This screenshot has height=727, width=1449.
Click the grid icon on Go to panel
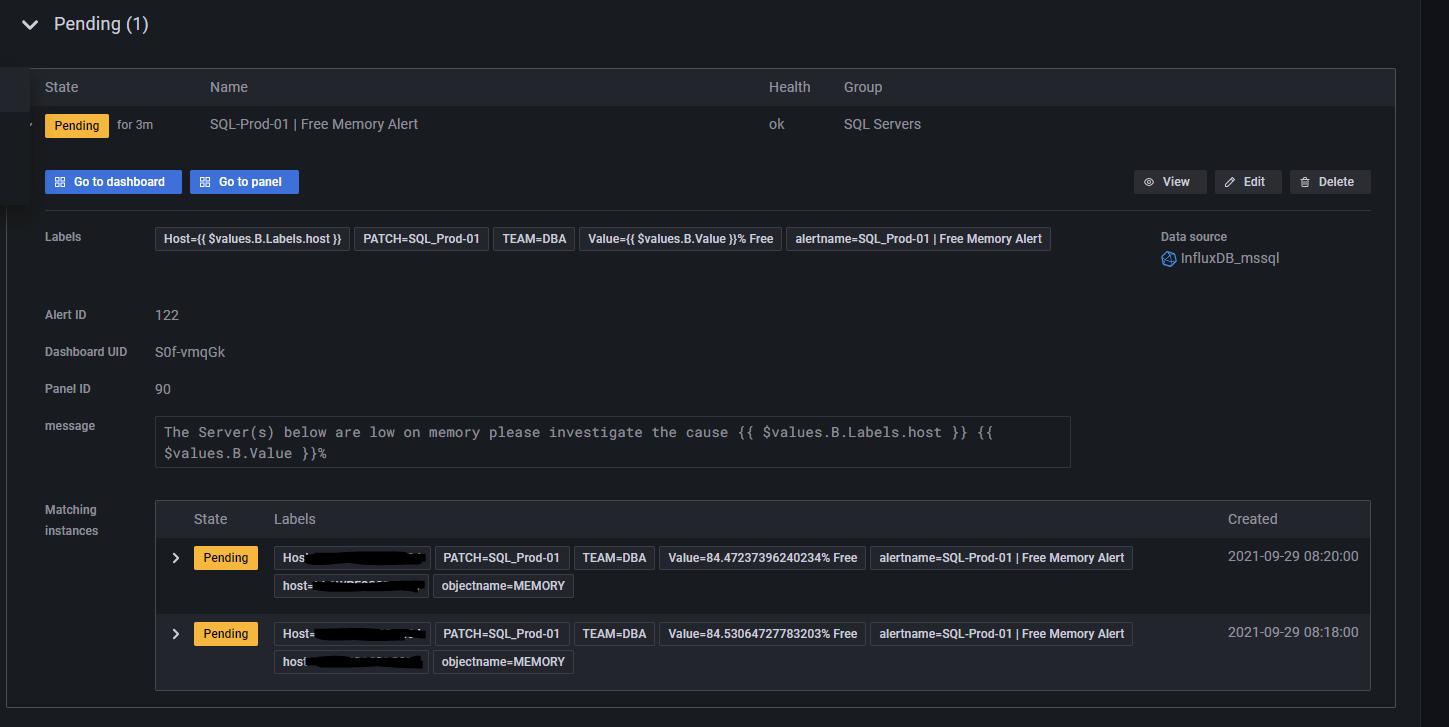(x=205, y=182)
